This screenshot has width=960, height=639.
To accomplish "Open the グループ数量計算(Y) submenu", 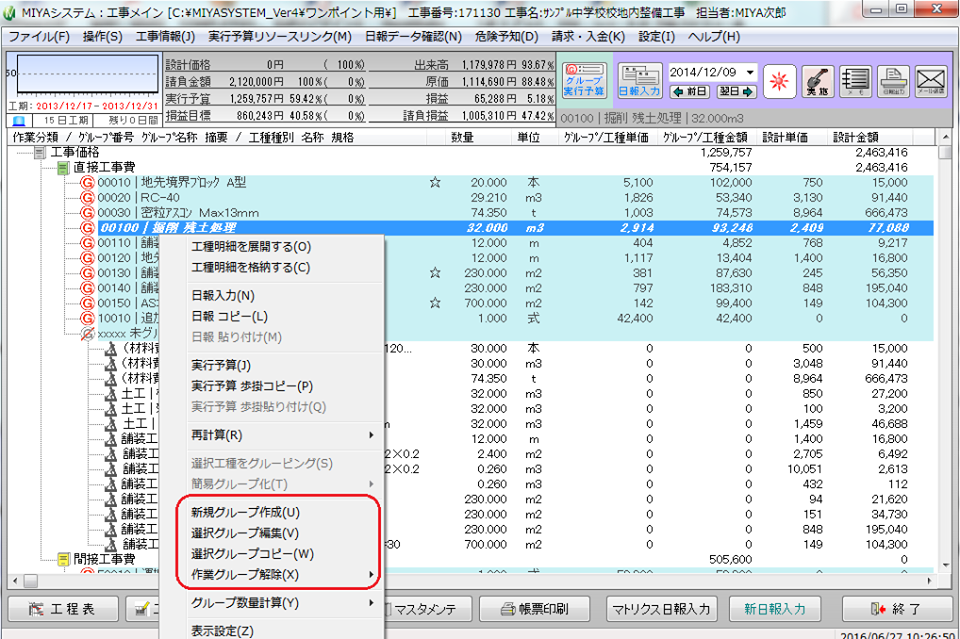I will pyautogui.click(x=271, y=603).
